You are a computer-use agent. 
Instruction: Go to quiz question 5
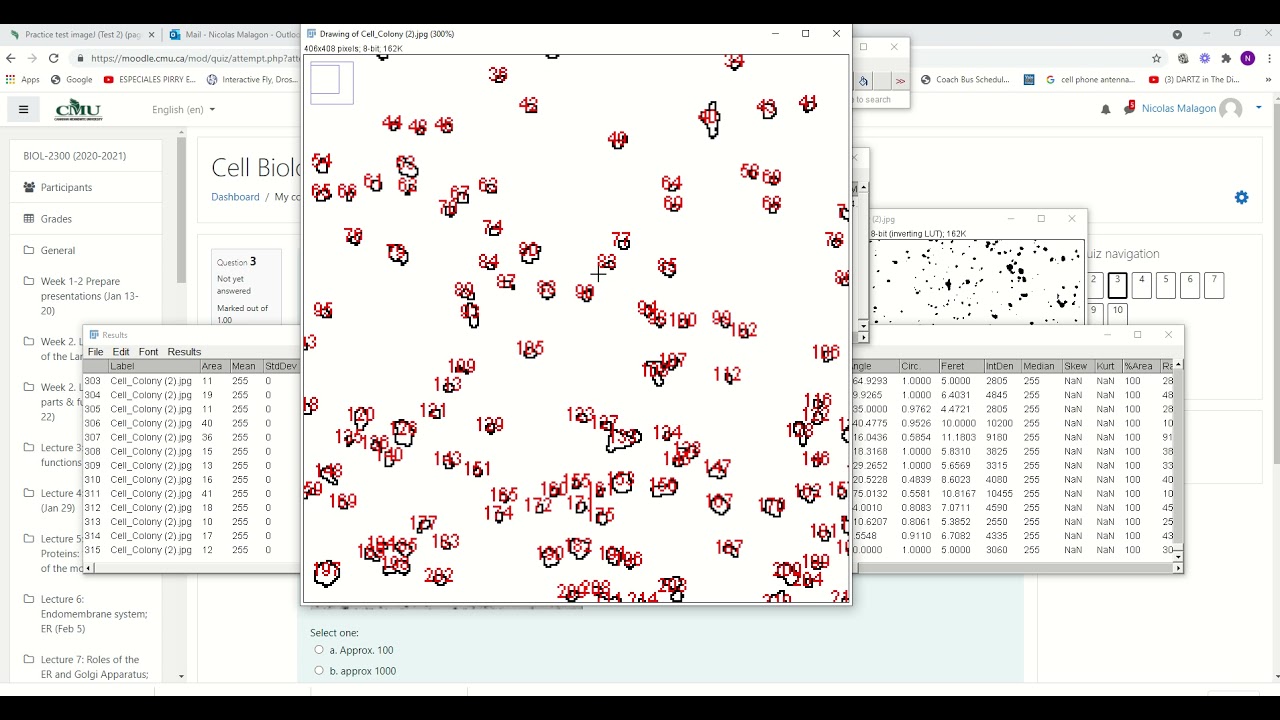tap(1165, 285)
